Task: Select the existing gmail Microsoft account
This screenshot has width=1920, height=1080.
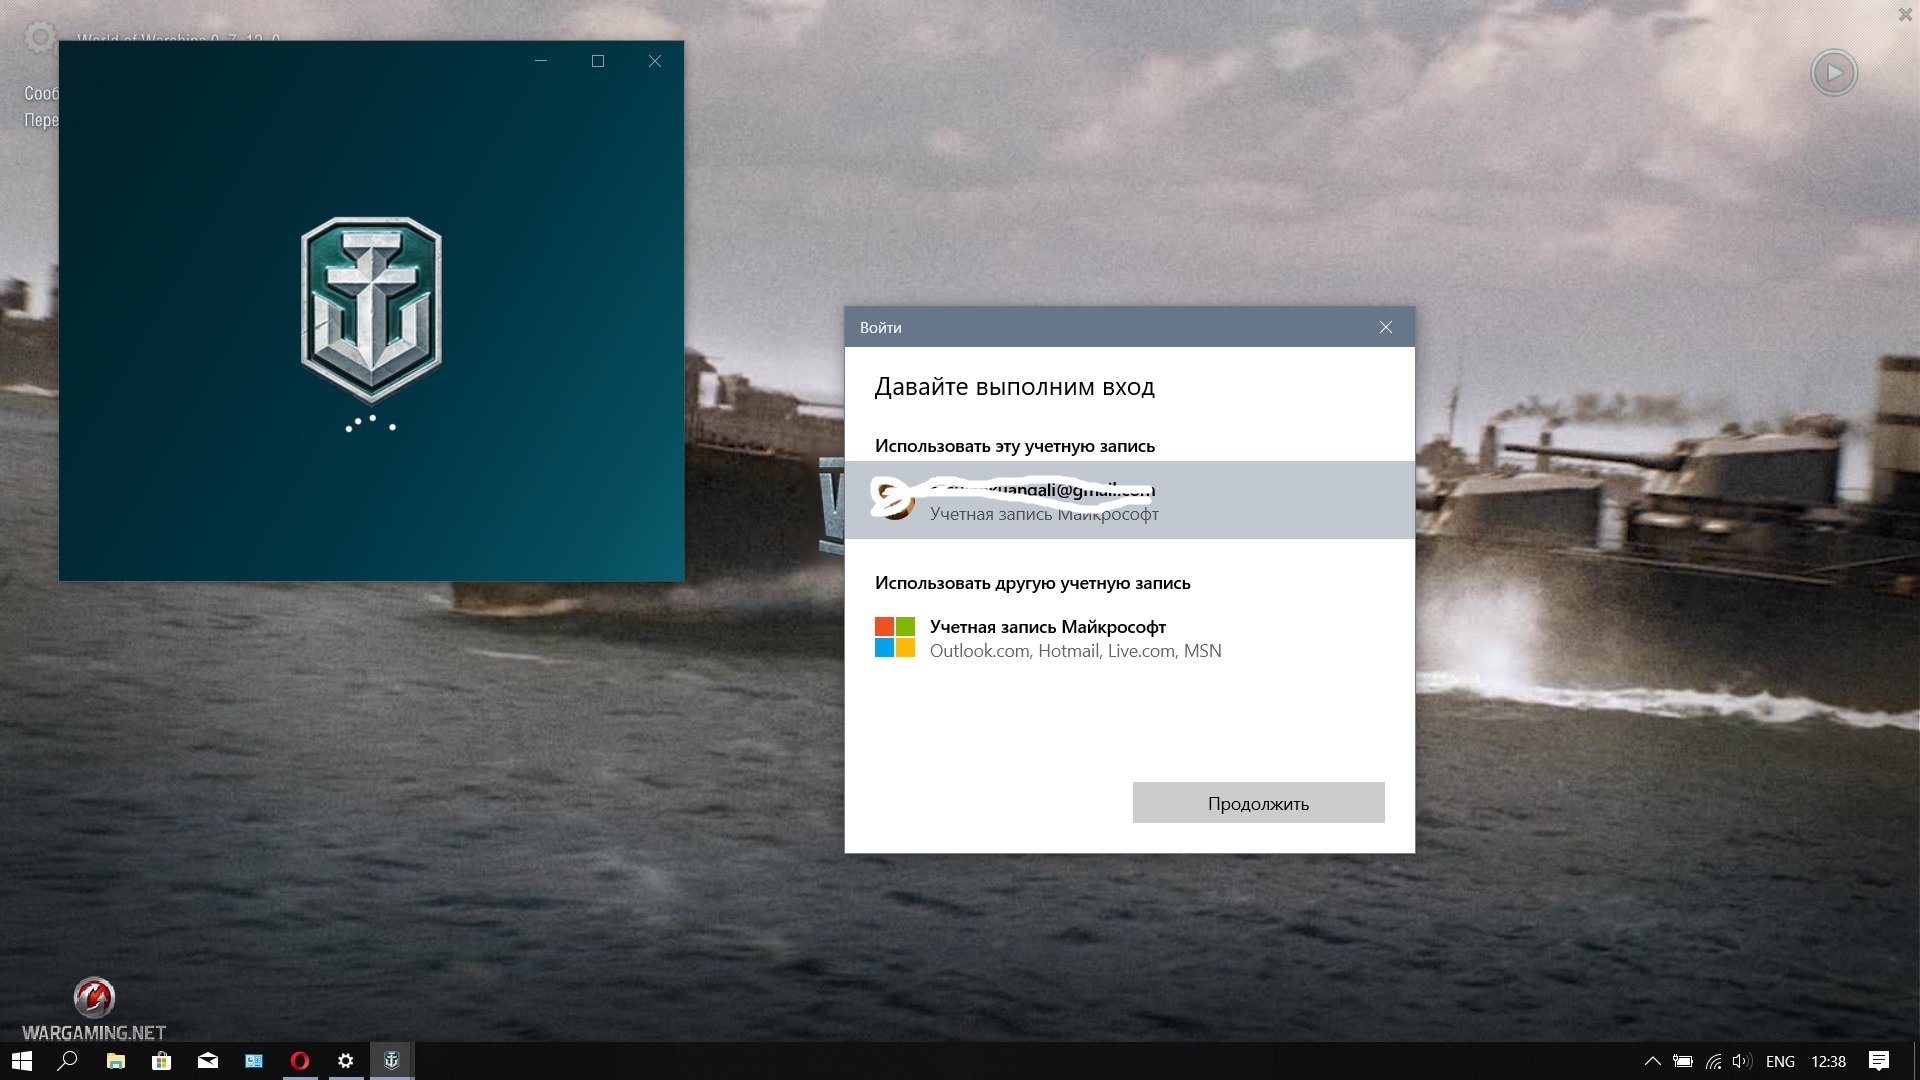Action: pos(1129,500)
